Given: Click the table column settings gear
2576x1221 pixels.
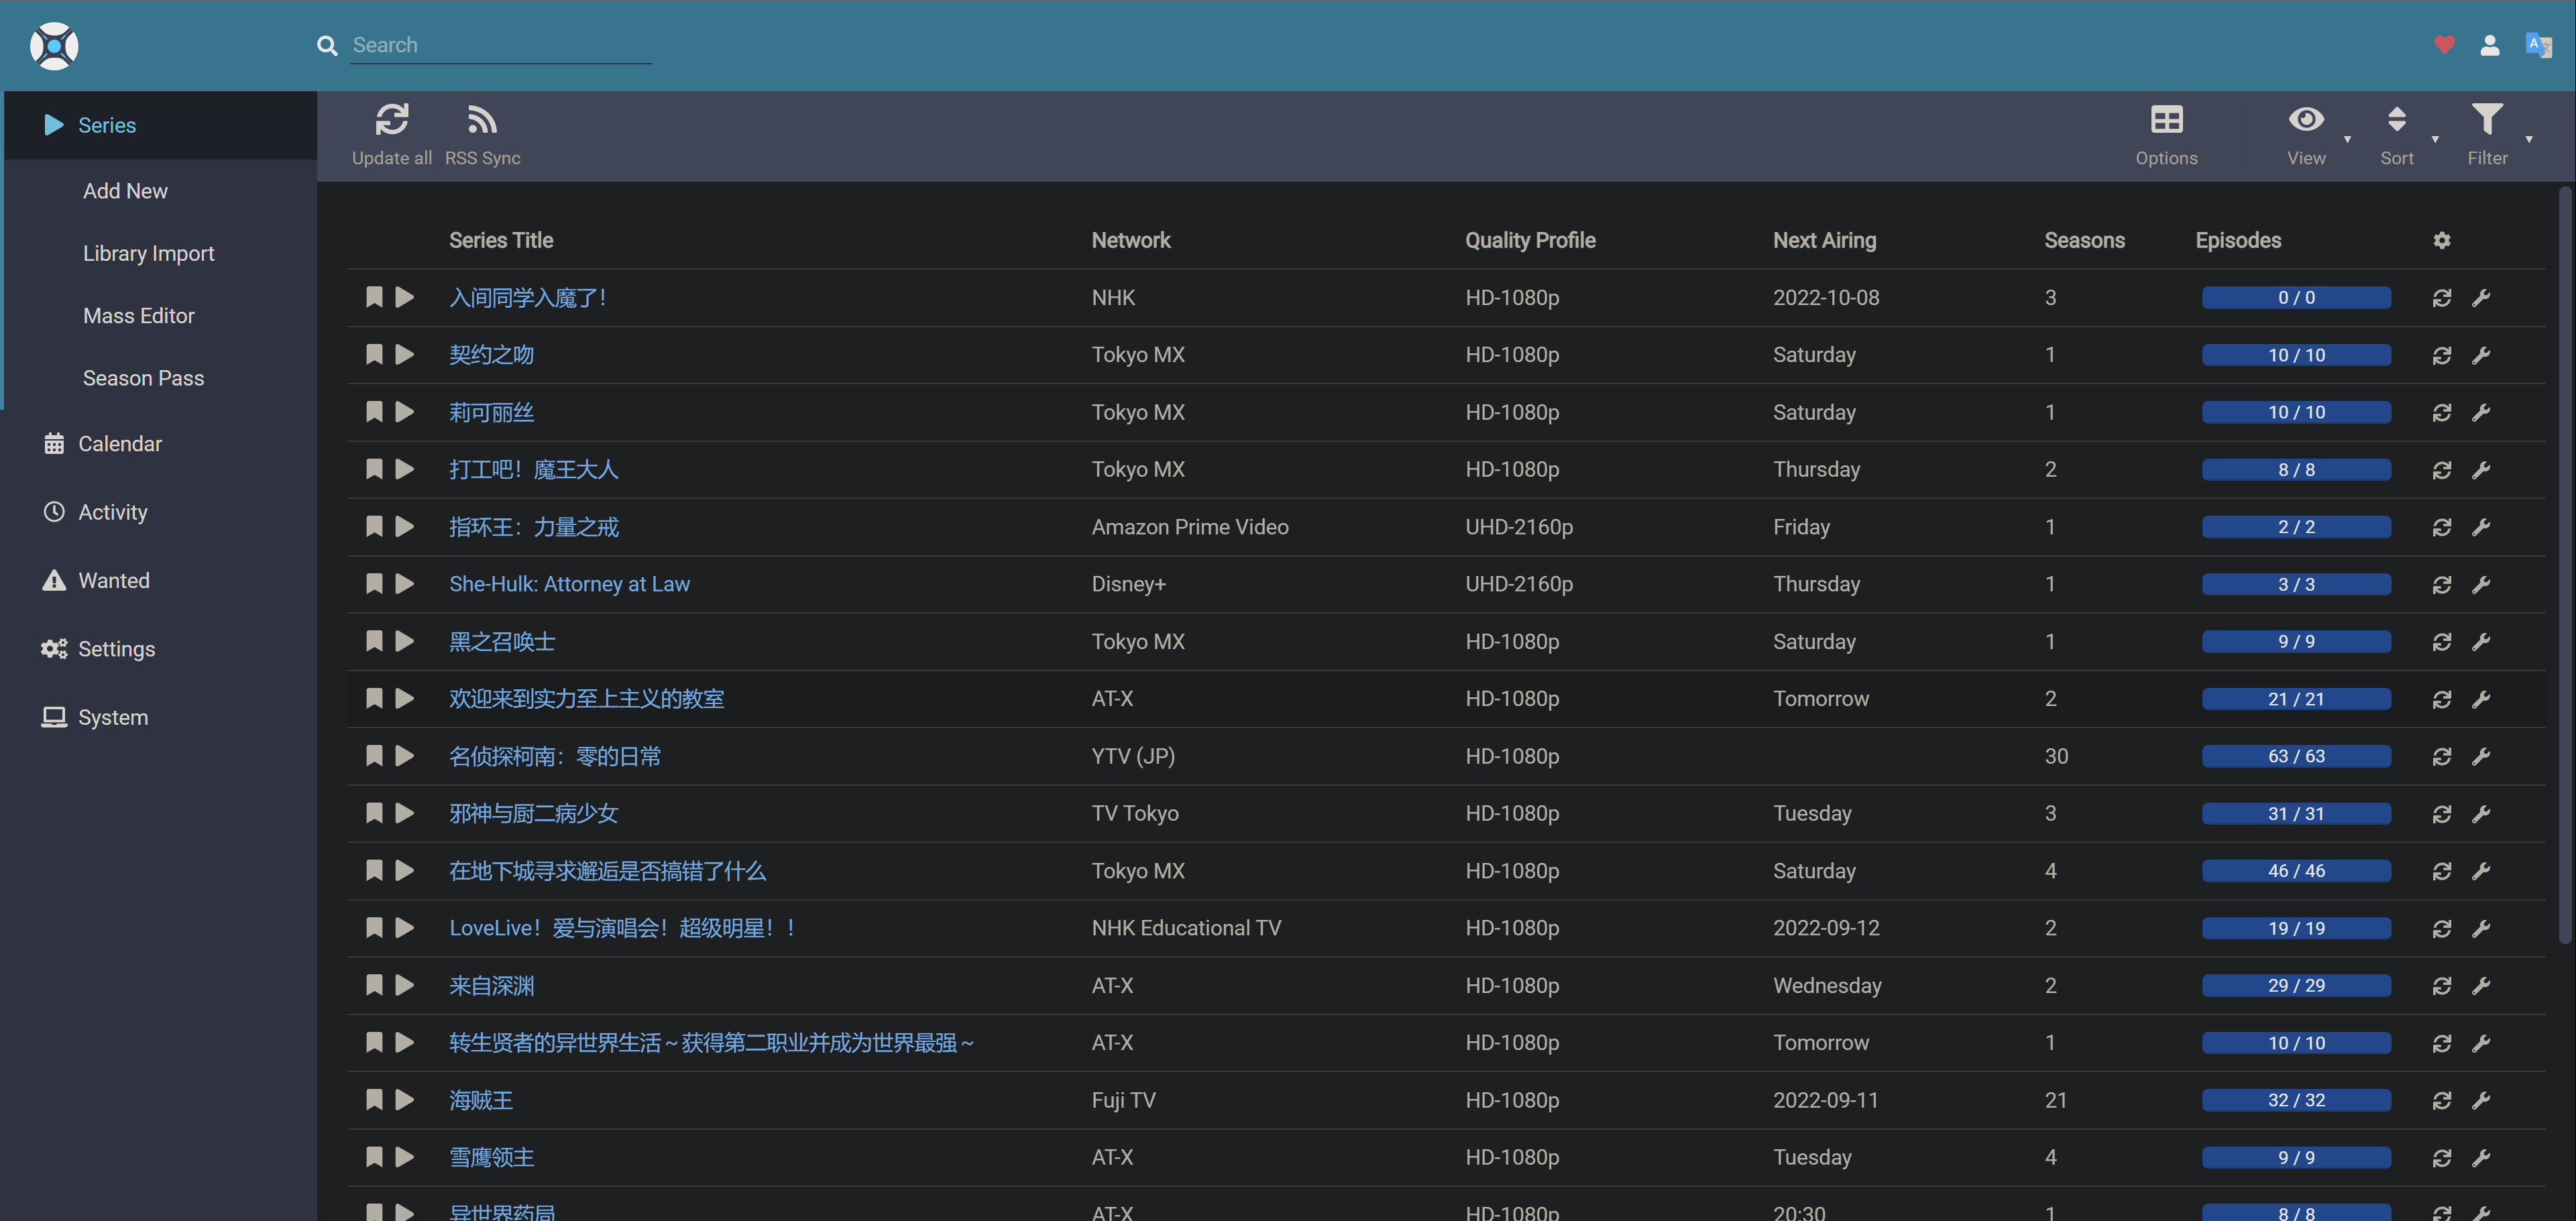Looking at the screenshot, I should click(2442, 240).
